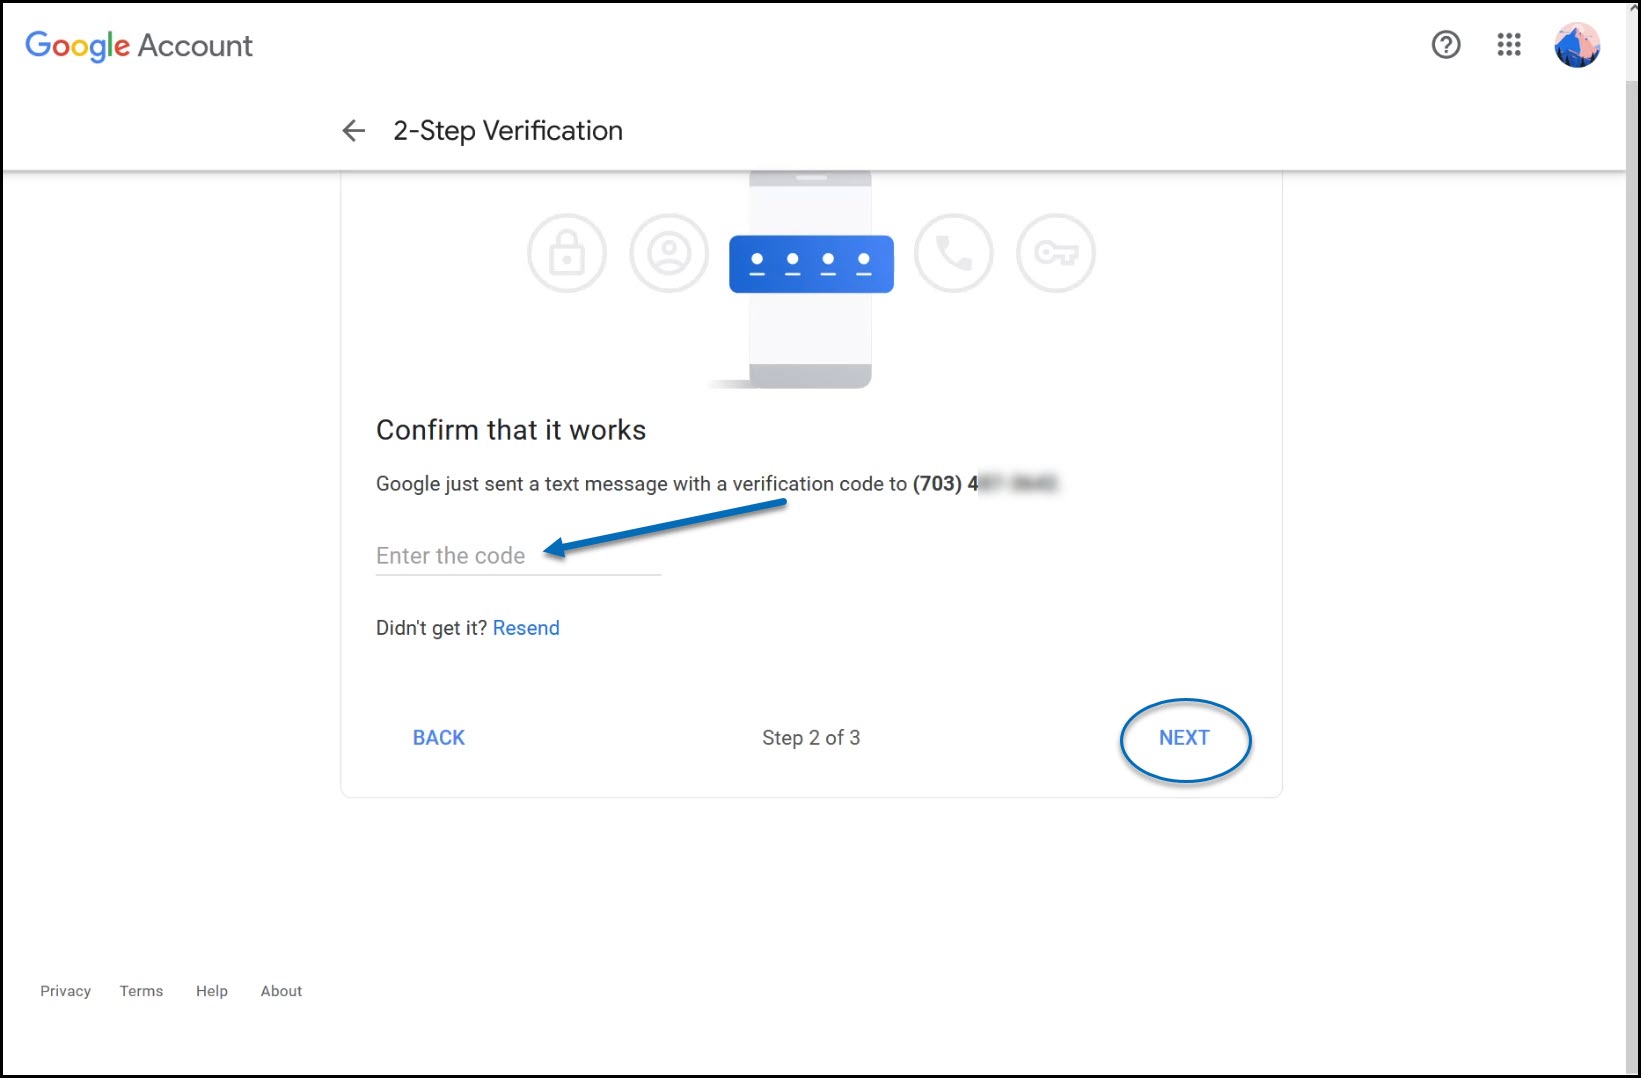1641x1078 pixels.
Task: Click the blue verification code illustration
Action: (811, 264)
